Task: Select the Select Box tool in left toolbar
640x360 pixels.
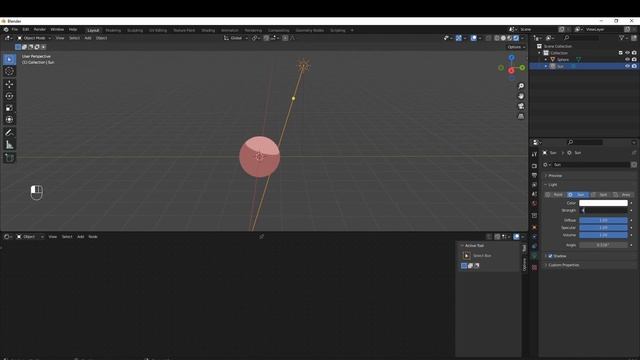Action: pyautogui.click(x=9, y=60)
